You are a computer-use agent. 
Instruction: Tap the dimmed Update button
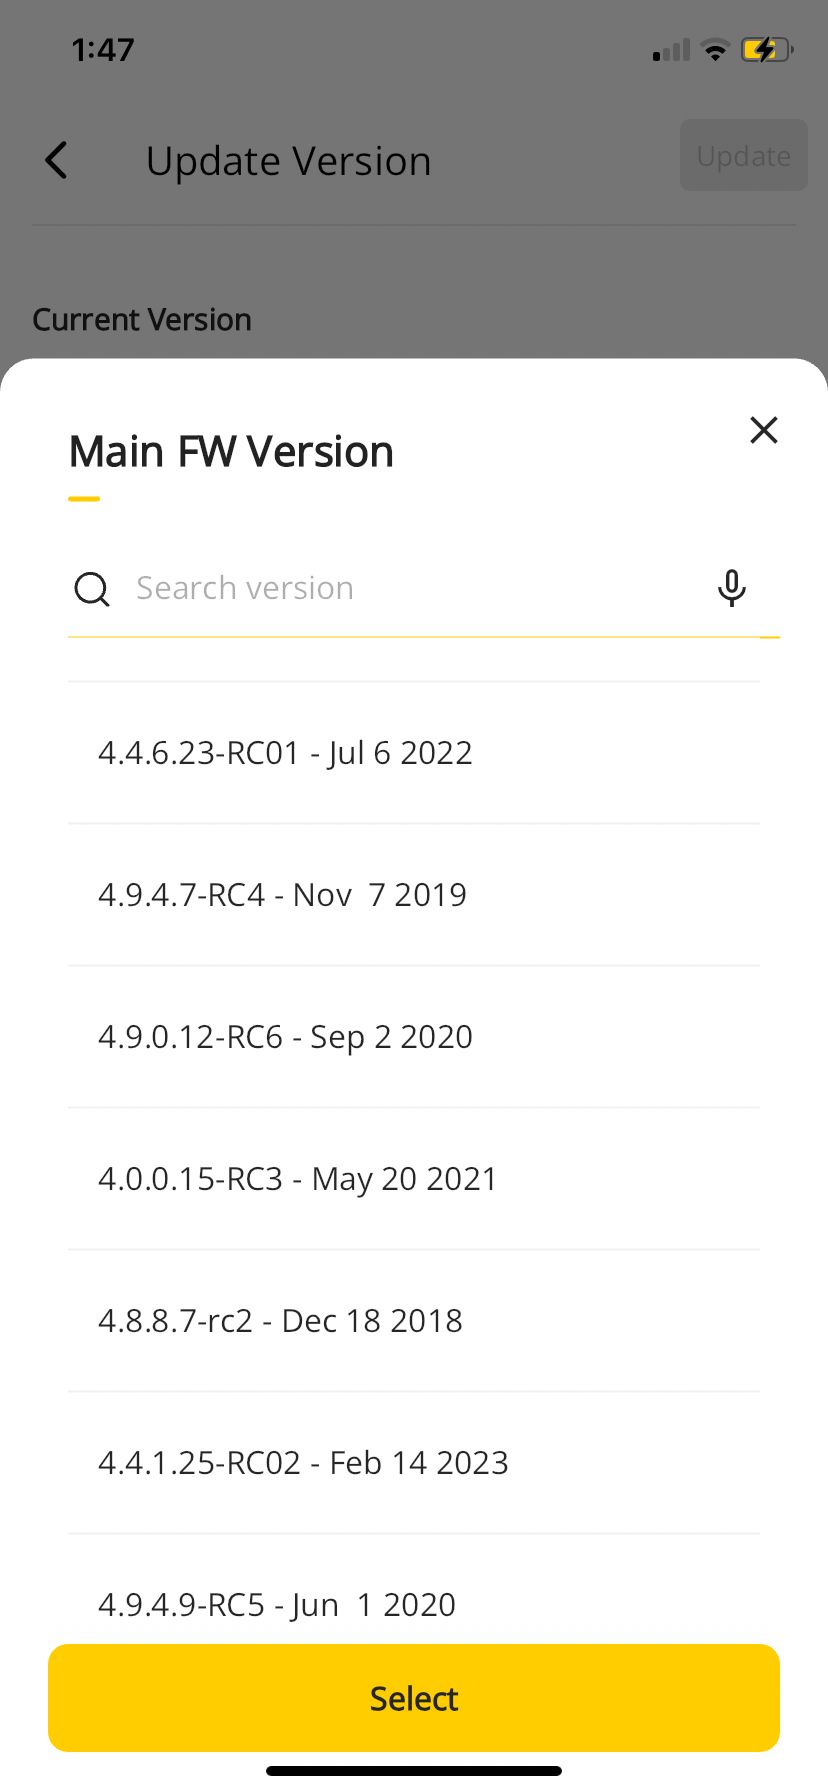click(744, 155)
